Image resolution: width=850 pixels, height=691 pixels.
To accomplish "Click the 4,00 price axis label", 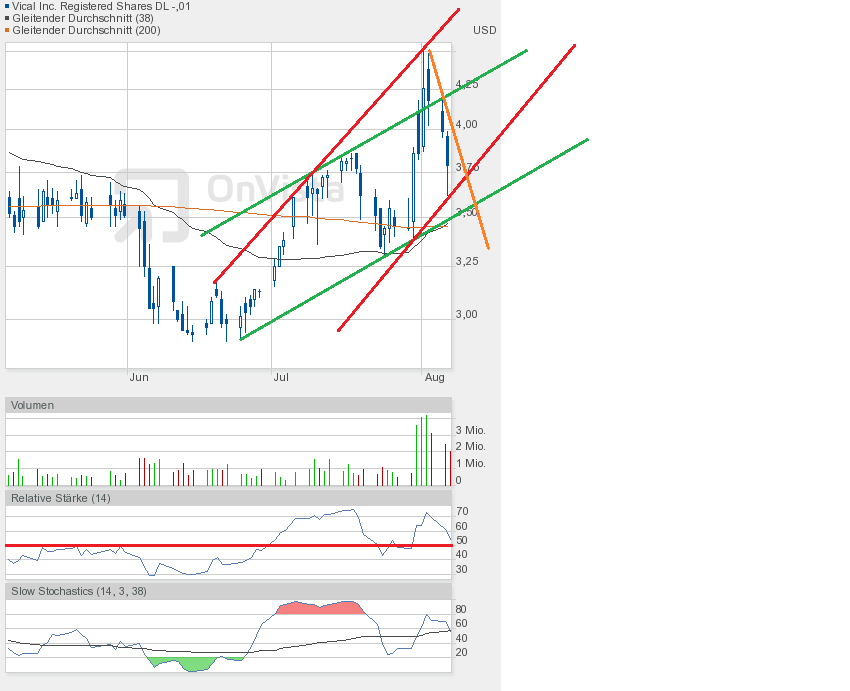I will tap(466, 124).
